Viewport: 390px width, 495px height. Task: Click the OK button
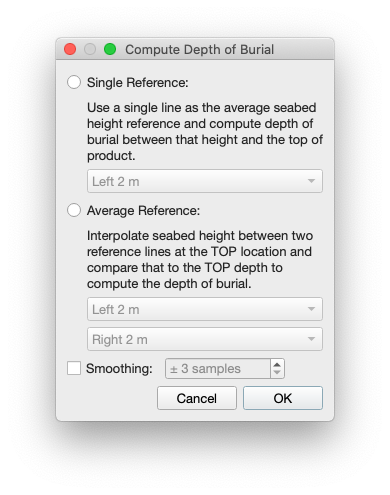point(283,398)
